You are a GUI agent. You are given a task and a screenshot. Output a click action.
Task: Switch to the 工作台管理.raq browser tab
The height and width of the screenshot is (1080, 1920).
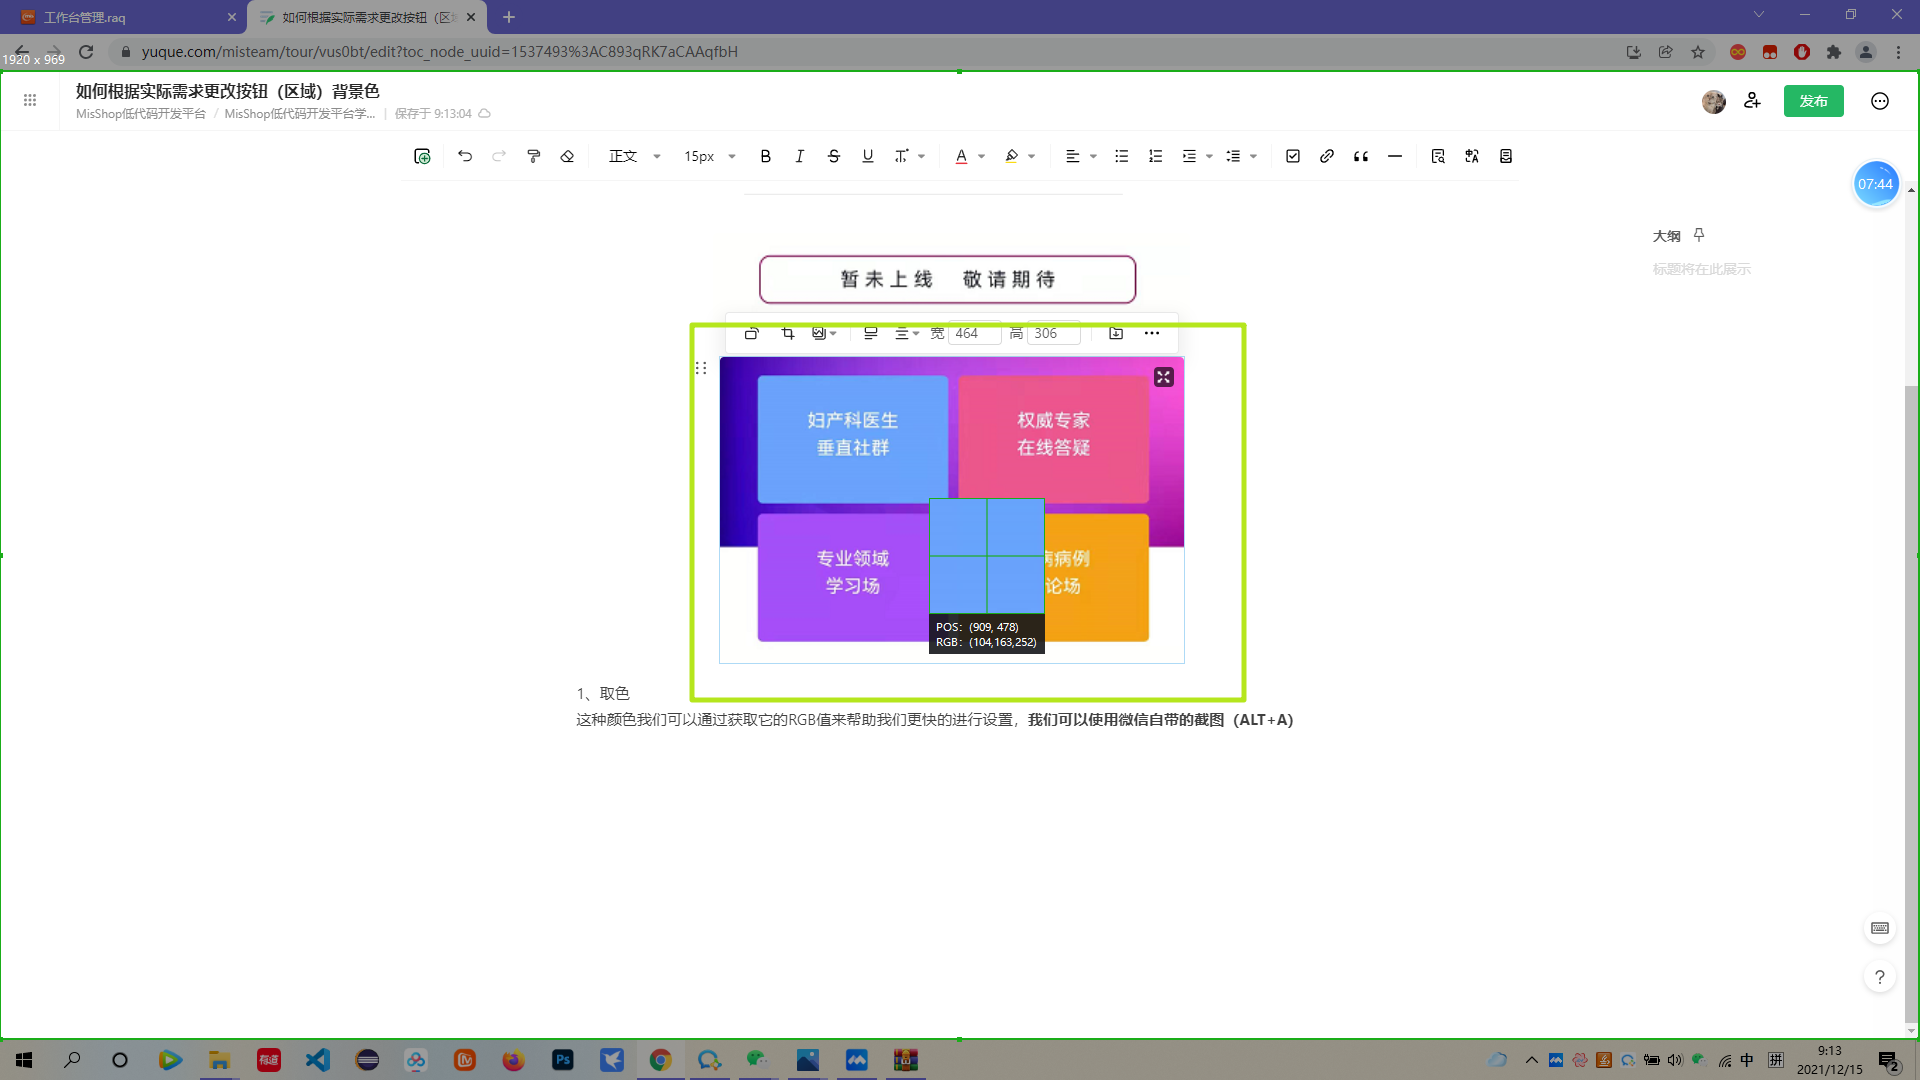point(85,17)
